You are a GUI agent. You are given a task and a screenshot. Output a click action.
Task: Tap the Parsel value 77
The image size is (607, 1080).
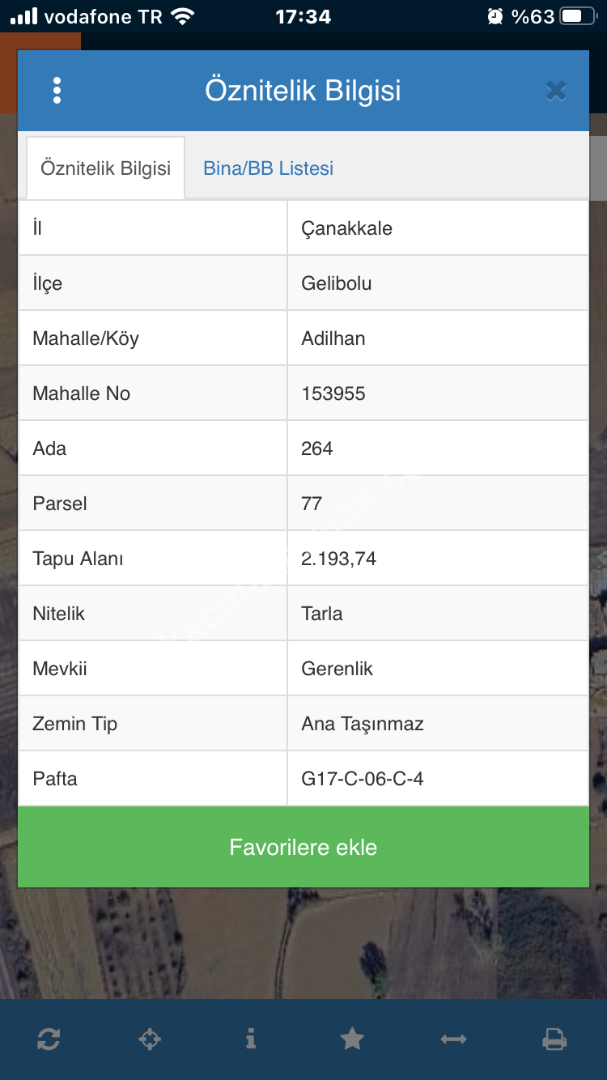pos(311,503)
